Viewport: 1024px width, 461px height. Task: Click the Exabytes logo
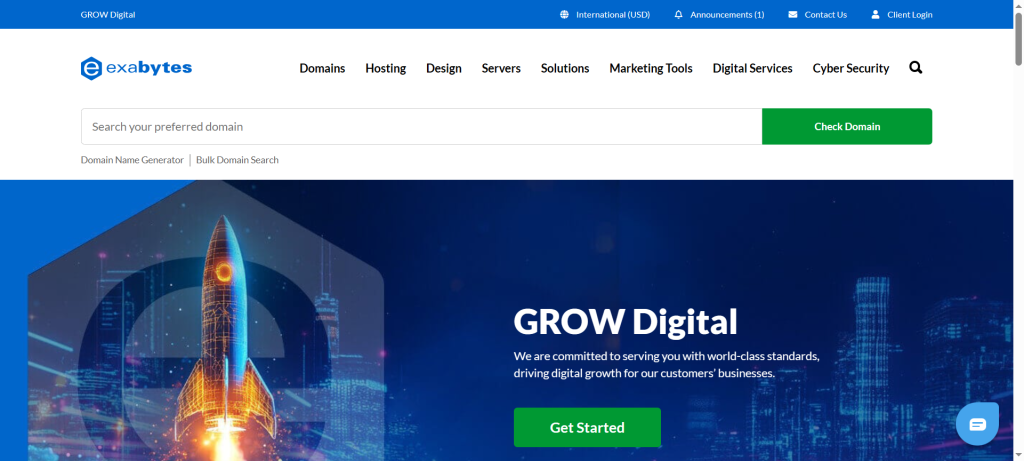coord(136,68)
